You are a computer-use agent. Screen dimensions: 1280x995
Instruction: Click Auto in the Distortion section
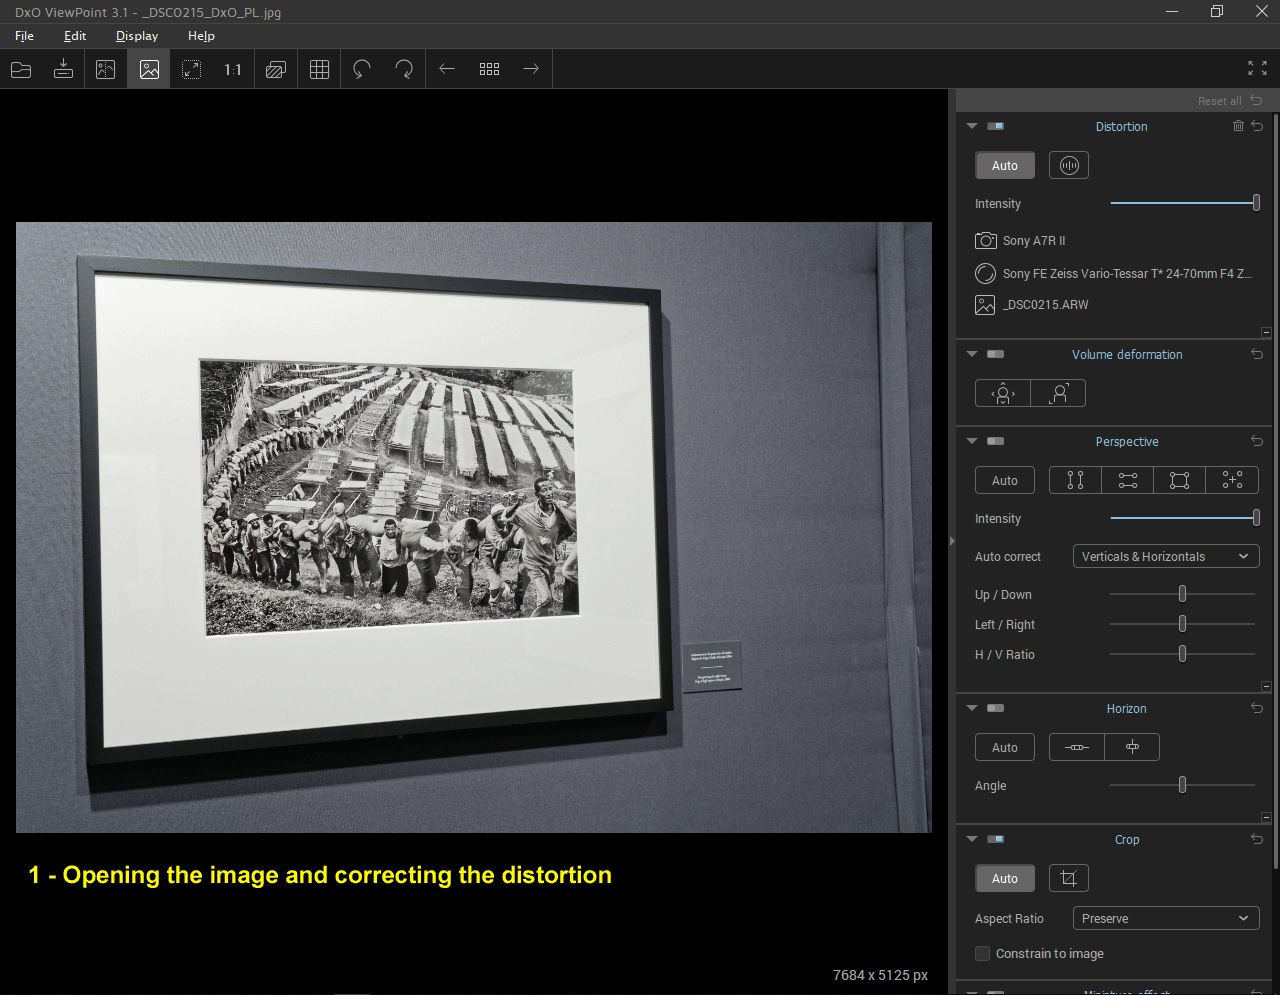click(1005, 165)
